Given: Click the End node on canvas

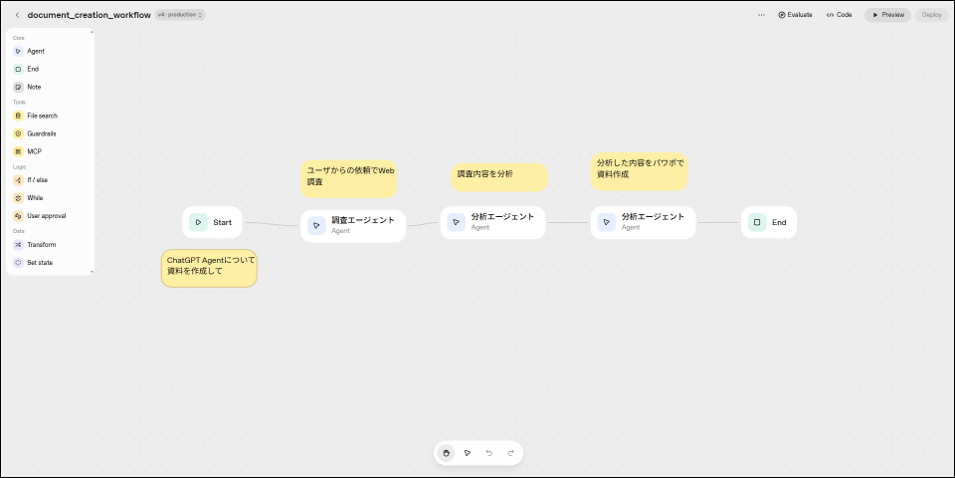Looking at the screenshot, I should point(768,222).
